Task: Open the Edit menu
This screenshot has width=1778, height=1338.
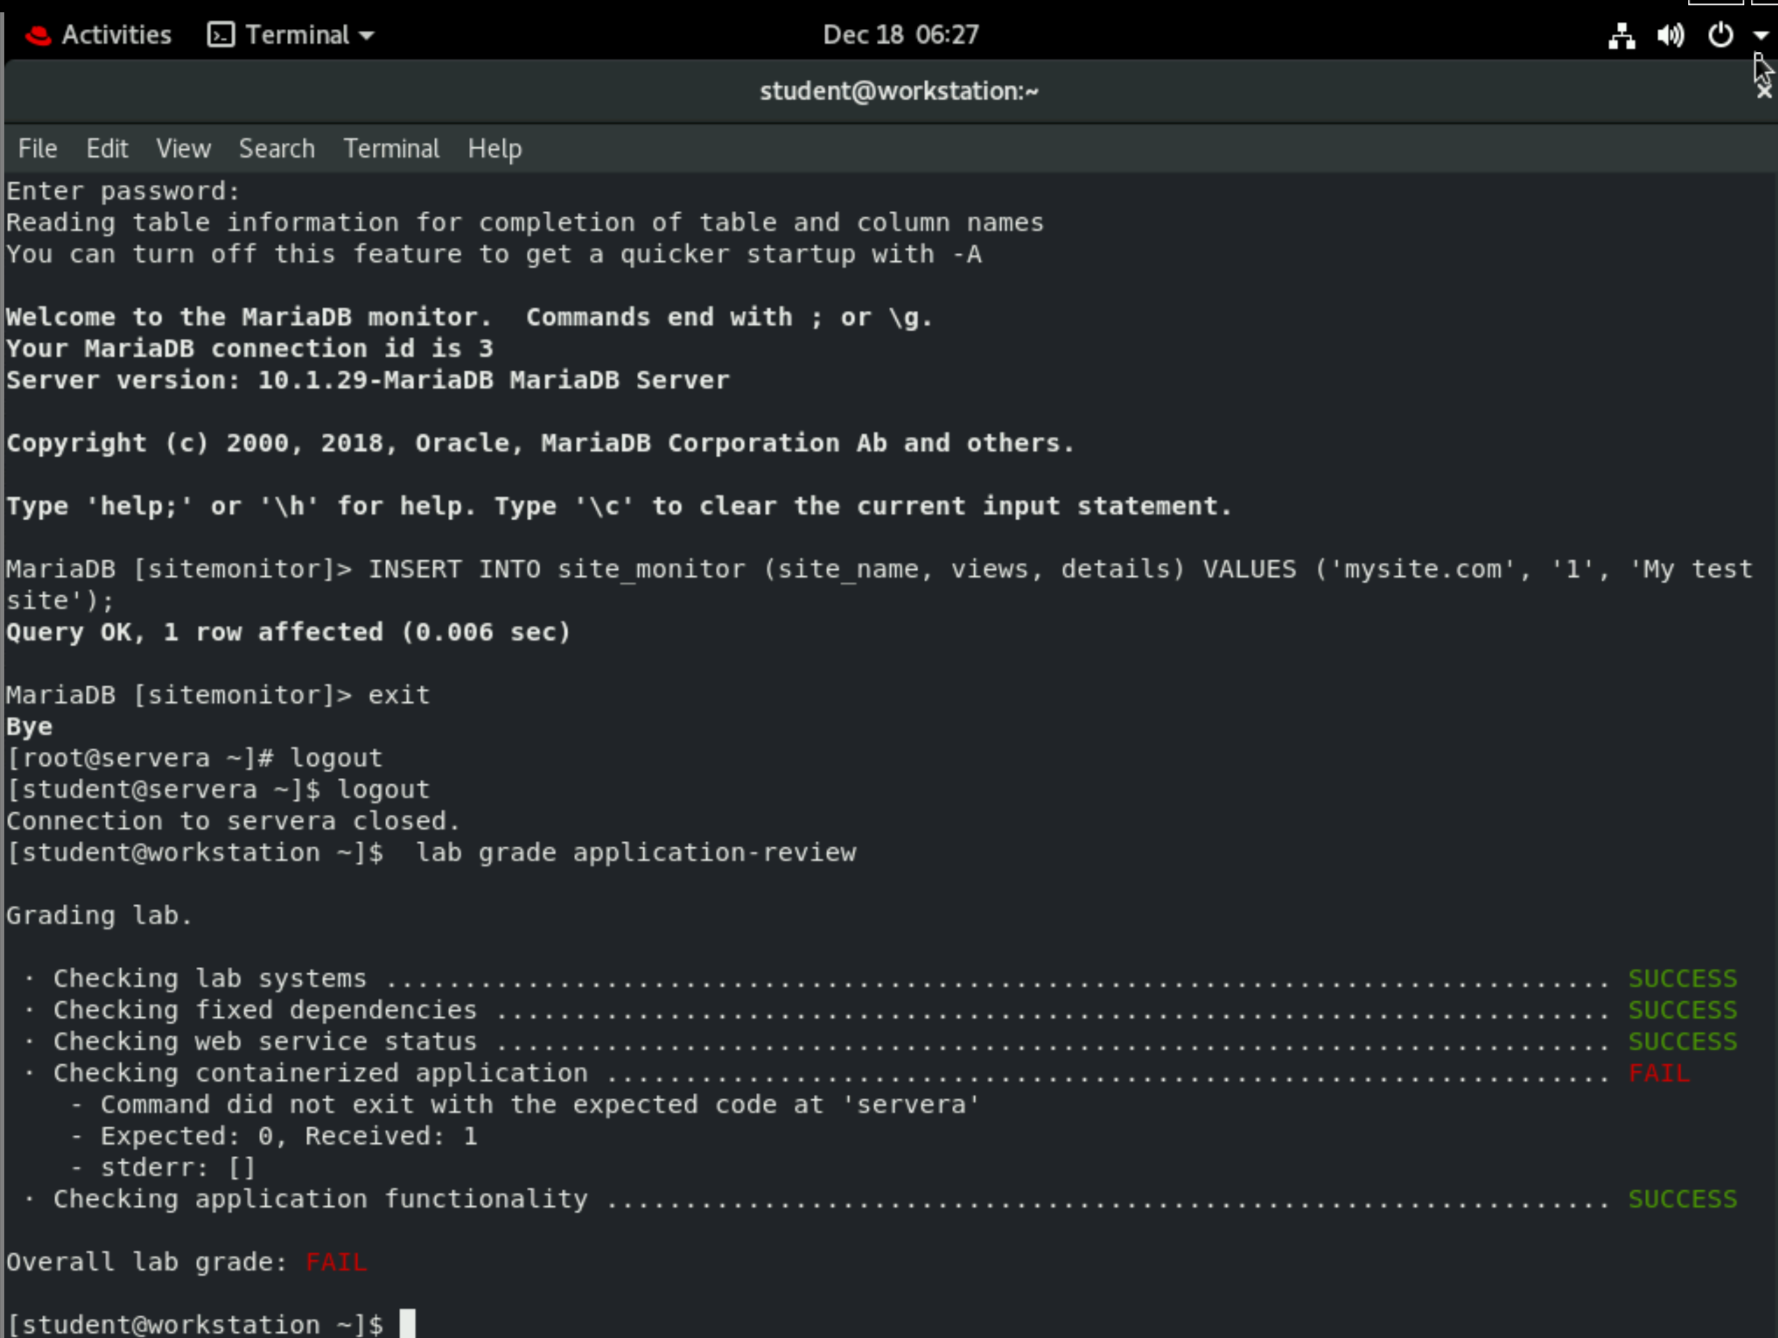Action: [x=107, y=149]
